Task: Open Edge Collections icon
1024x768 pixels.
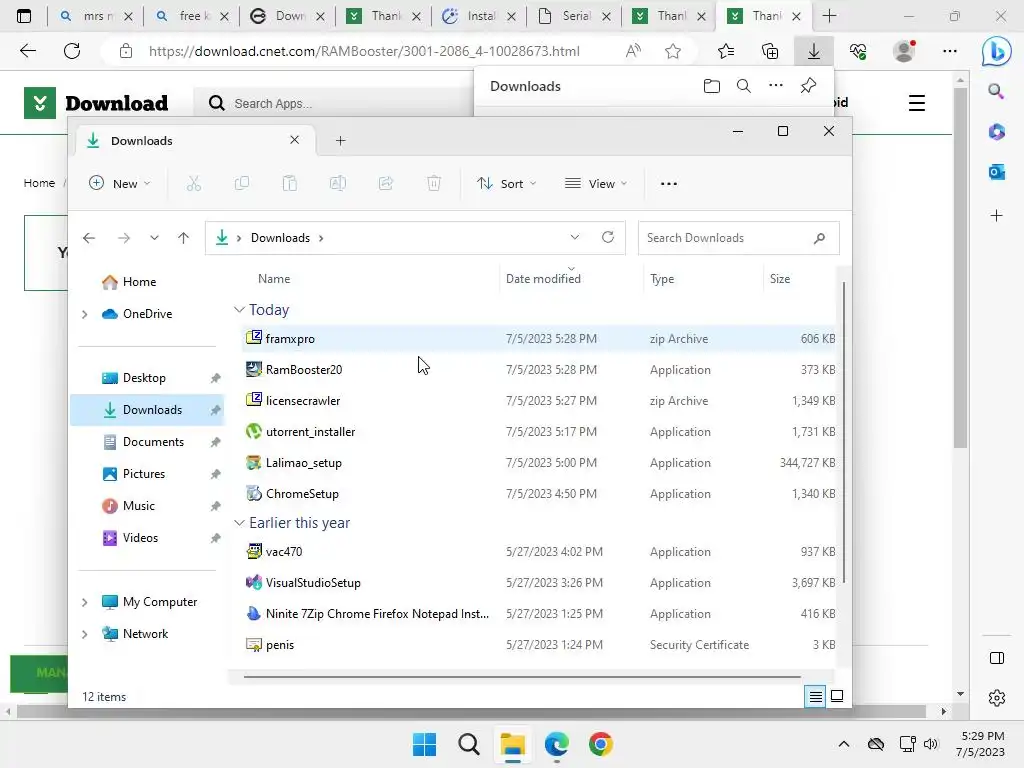Action: tap(770, 51)
